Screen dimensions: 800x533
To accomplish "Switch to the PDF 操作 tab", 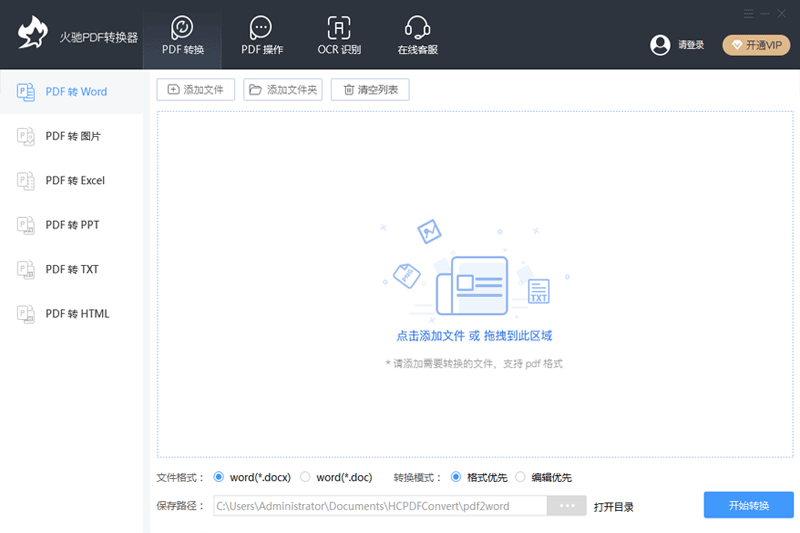I will [x=261, y=28].
